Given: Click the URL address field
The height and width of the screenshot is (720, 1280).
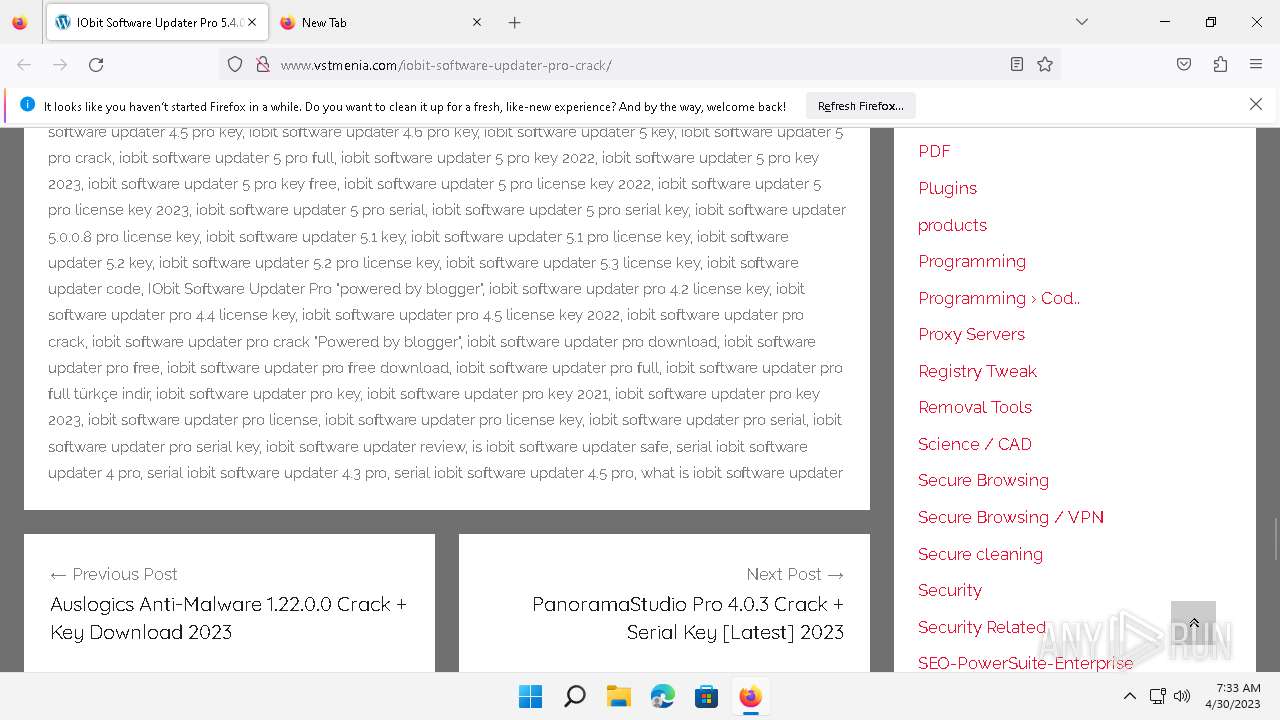Looking at the screenshot, I should 640,65.
